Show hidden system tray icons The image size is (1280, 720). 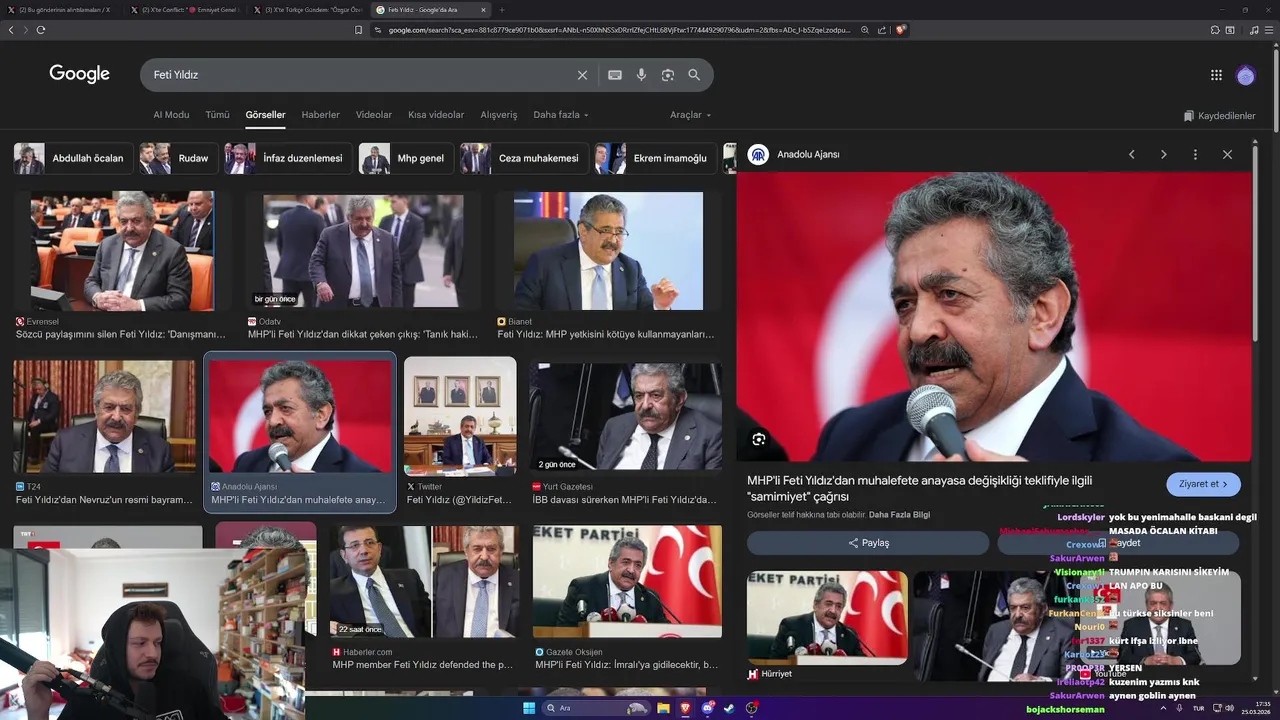tap(1163, 708)
